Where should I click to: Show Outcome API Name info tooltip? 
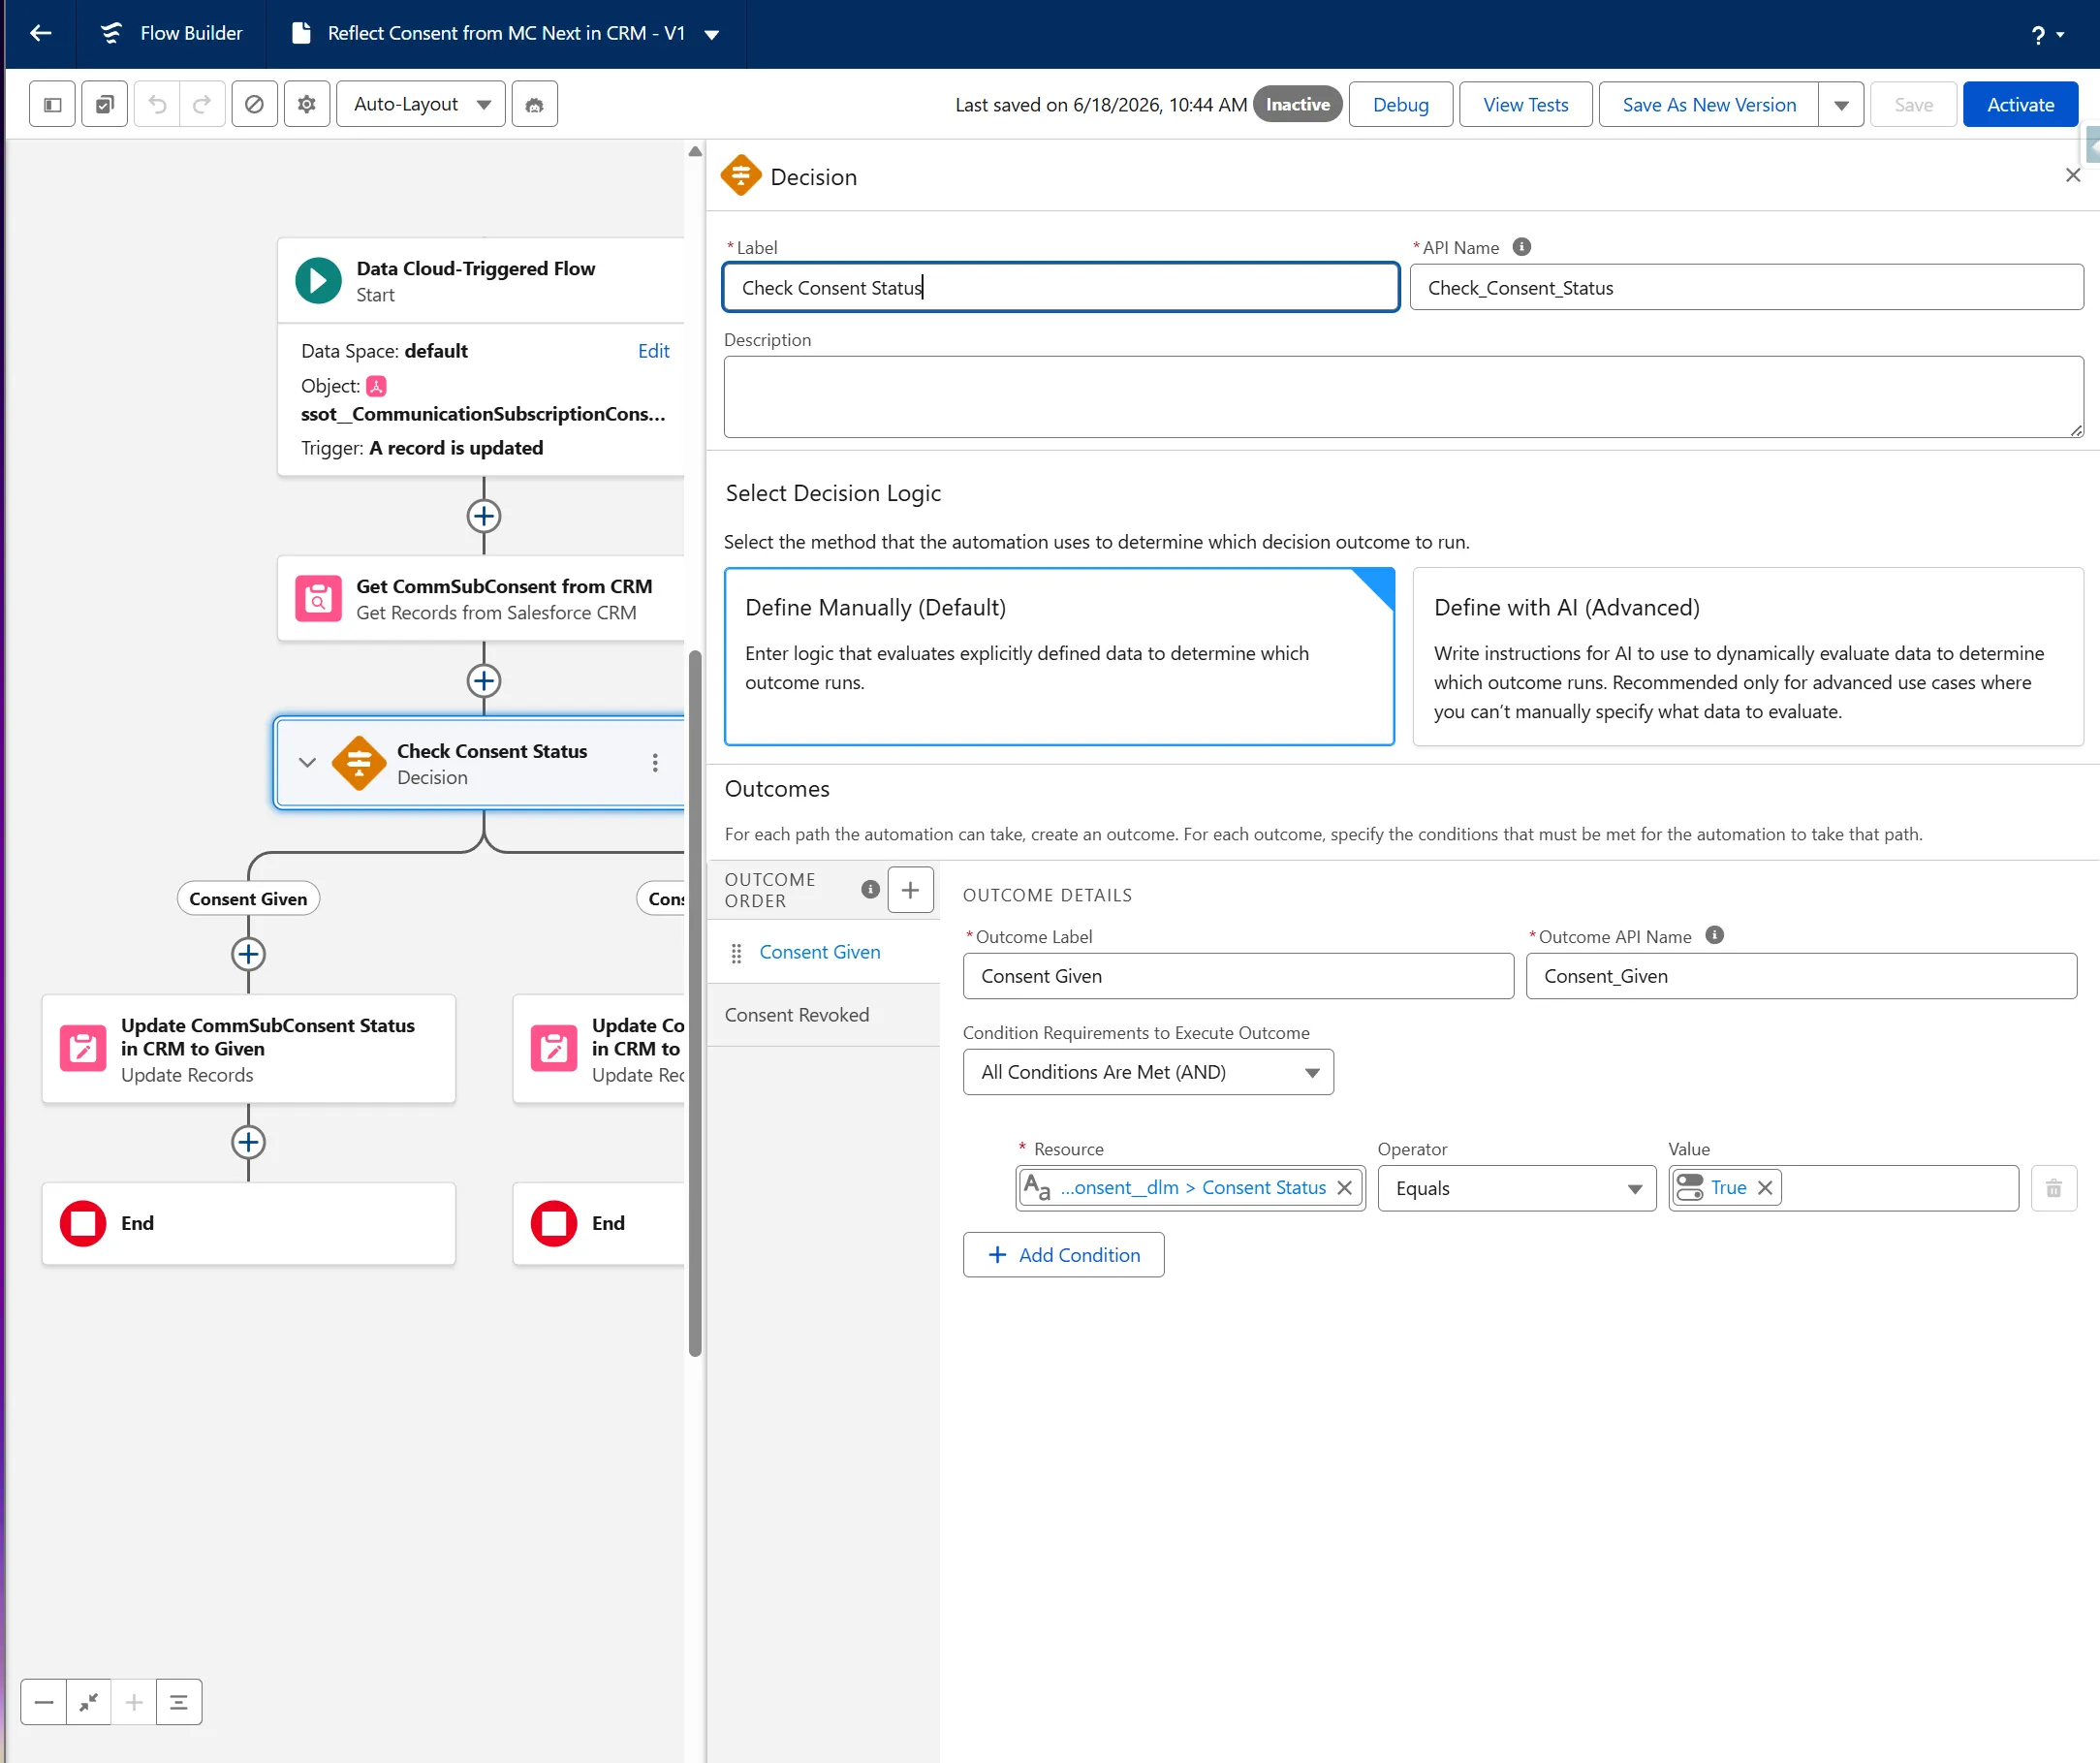pos(1714,936)
